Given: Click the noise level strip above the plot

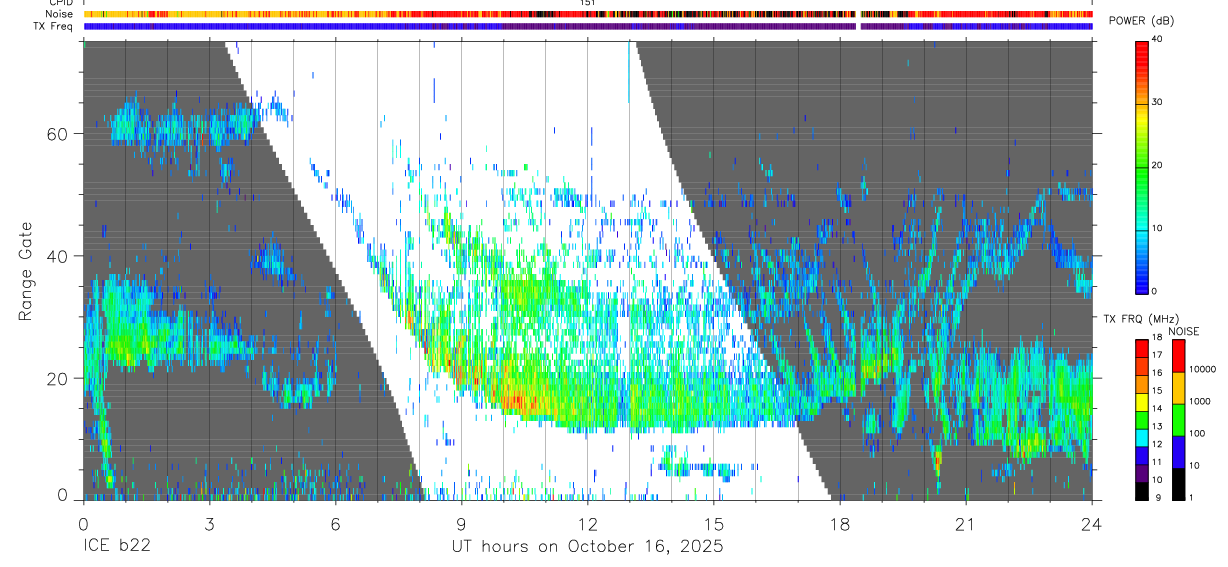Looking at the screenshot, I should [588, 15].
